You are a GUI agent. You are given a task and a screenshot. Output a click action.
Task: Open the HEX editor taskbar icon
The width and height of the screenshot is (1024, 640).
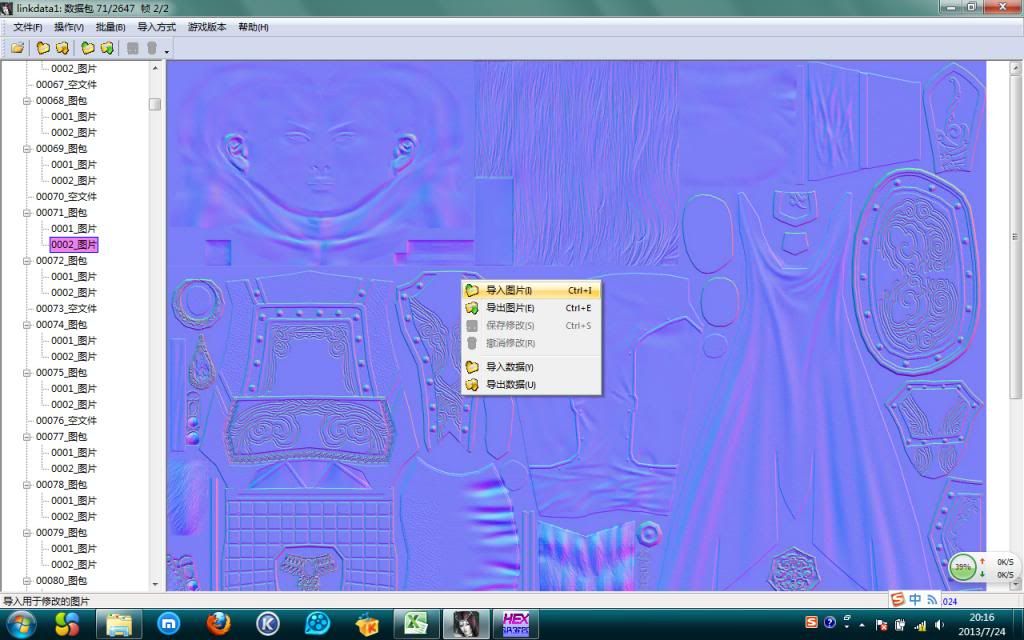516,623
